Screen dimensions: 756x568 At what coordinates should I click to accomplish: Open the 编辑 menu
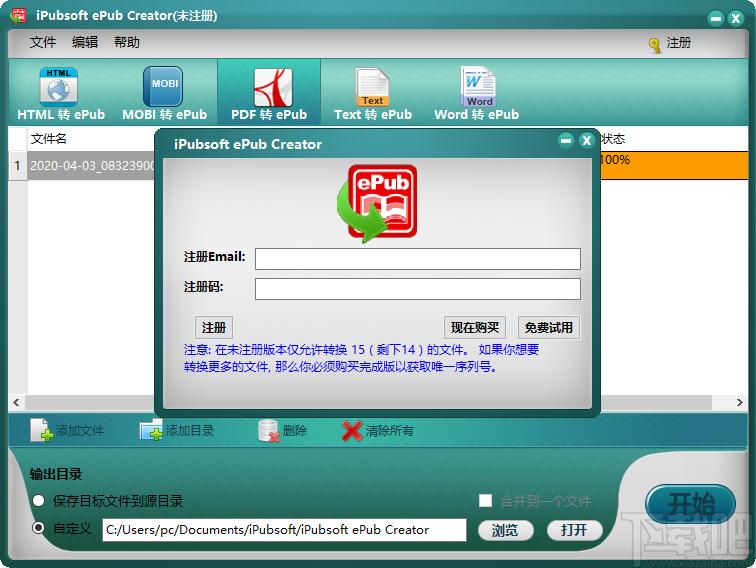[85, 42]
